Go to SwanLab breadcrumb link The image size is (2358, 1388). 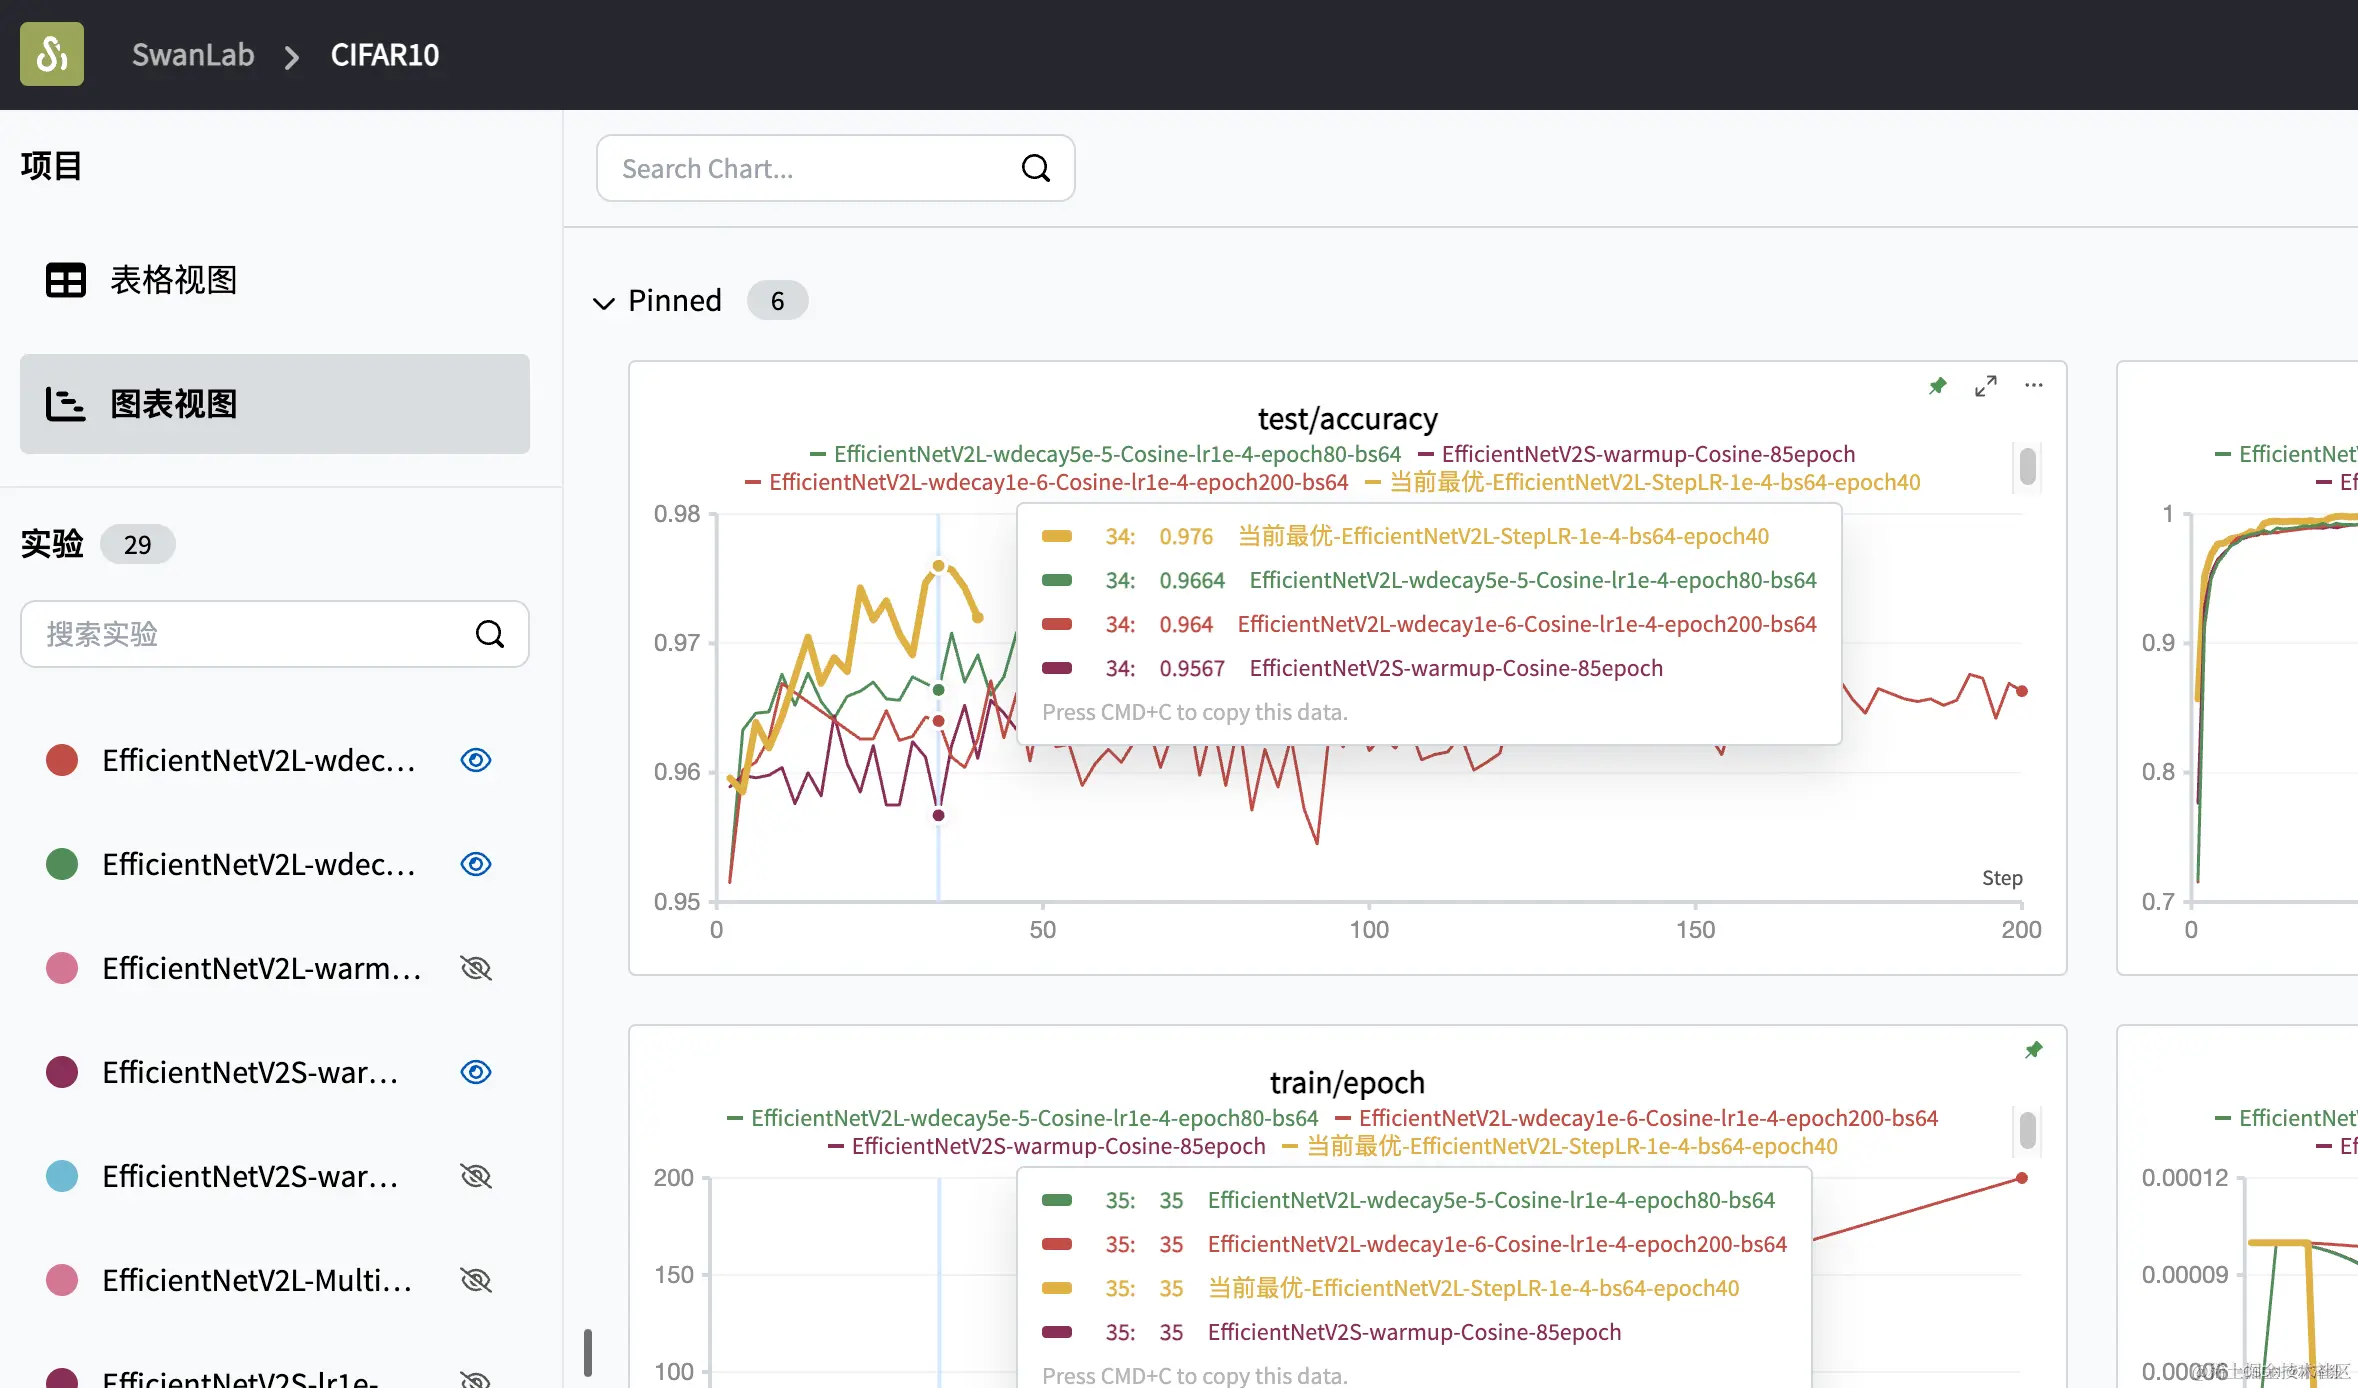[x=193, y=55]
